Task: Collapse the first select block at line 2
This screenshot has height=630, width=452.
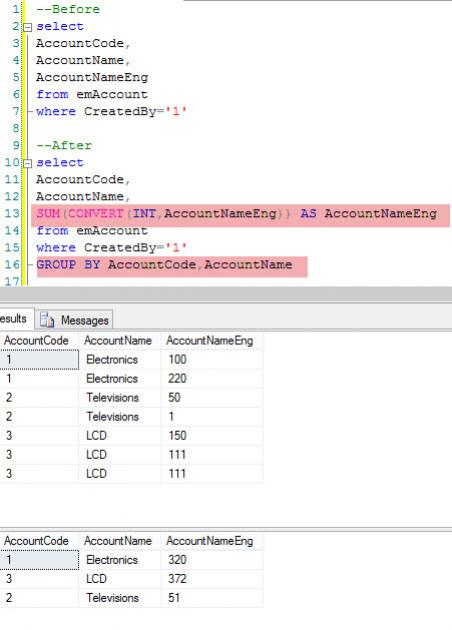Action: (x=28, y=27)
